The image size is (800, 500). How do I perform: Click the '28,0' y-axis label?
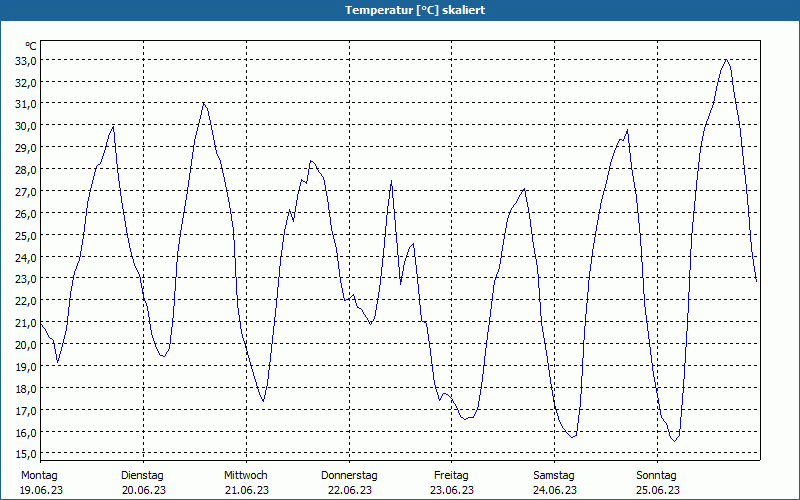click(26, 170)
